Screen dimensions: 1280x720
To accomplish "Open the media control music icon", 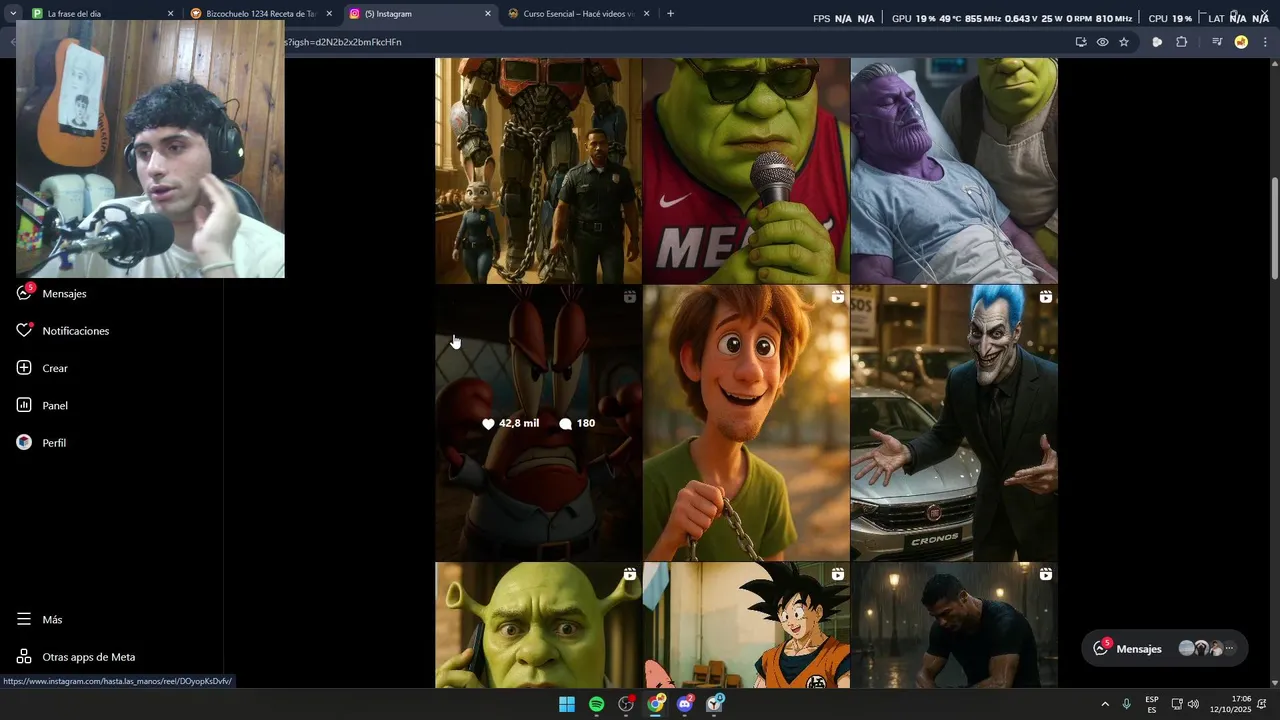I will click(1217, 42).
